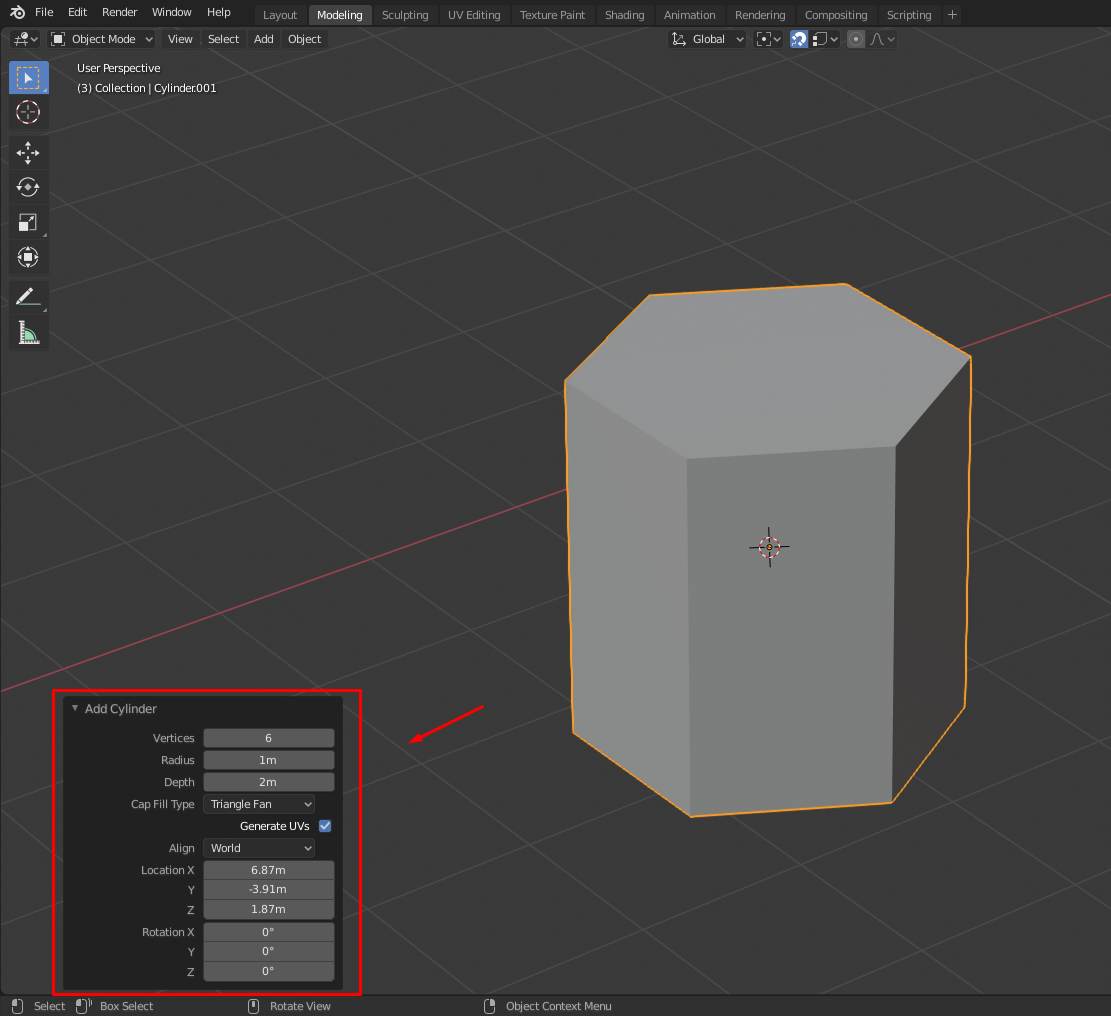
Task: Toggle the snap magnet button
Action: (x=799, y=39)
